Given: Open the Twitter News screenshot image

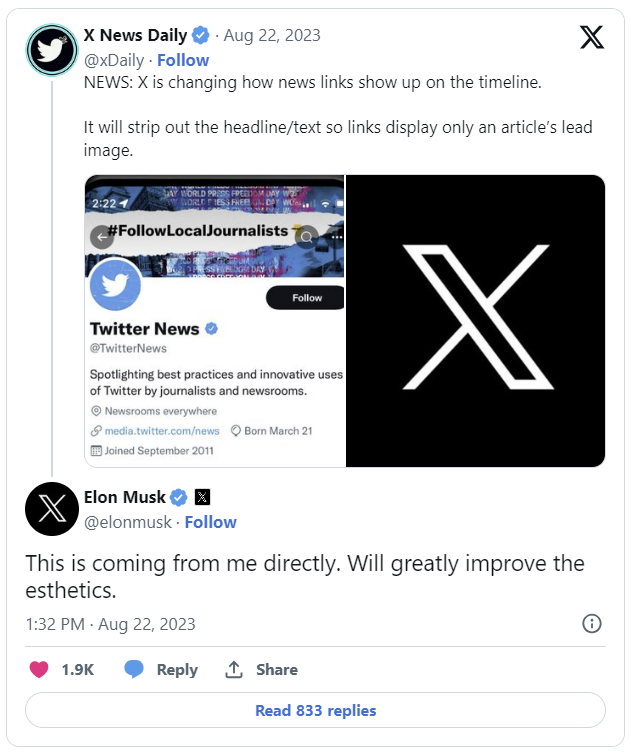Looking at the screenshot, I should [215, 321].
